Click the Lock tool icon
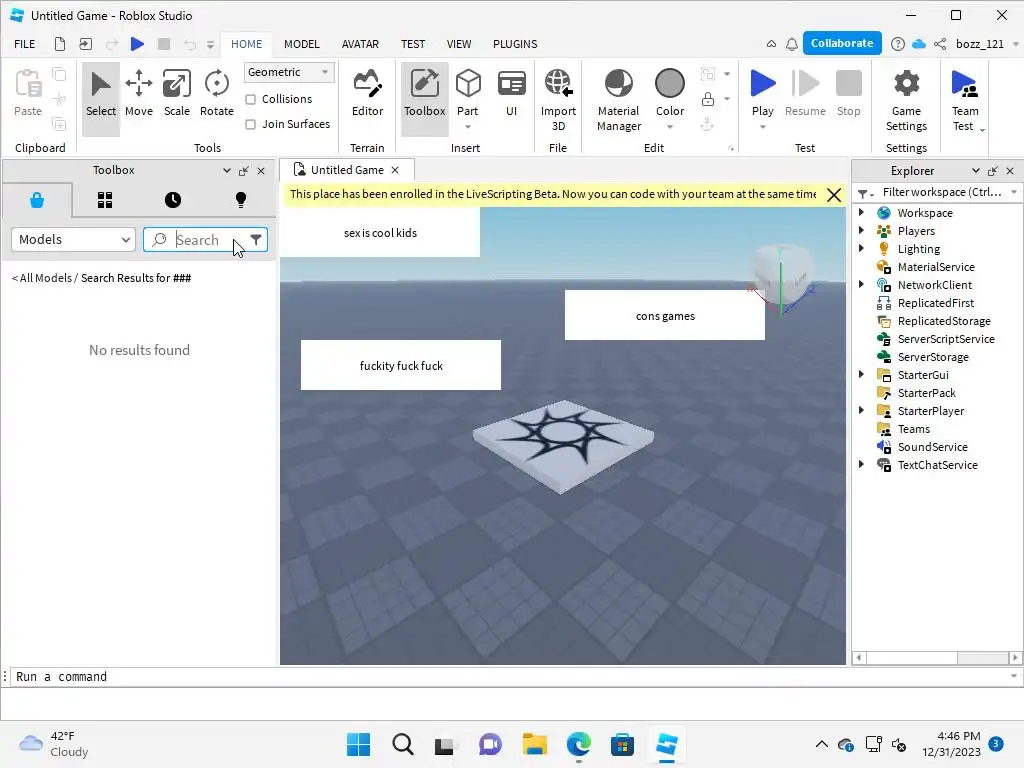Viewport: 1024px width, 768px height. click(707, 99)
